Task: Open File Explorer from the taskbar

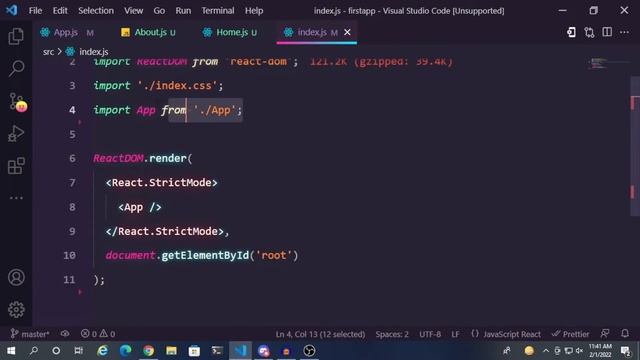Action: click(x=171, y=351)
